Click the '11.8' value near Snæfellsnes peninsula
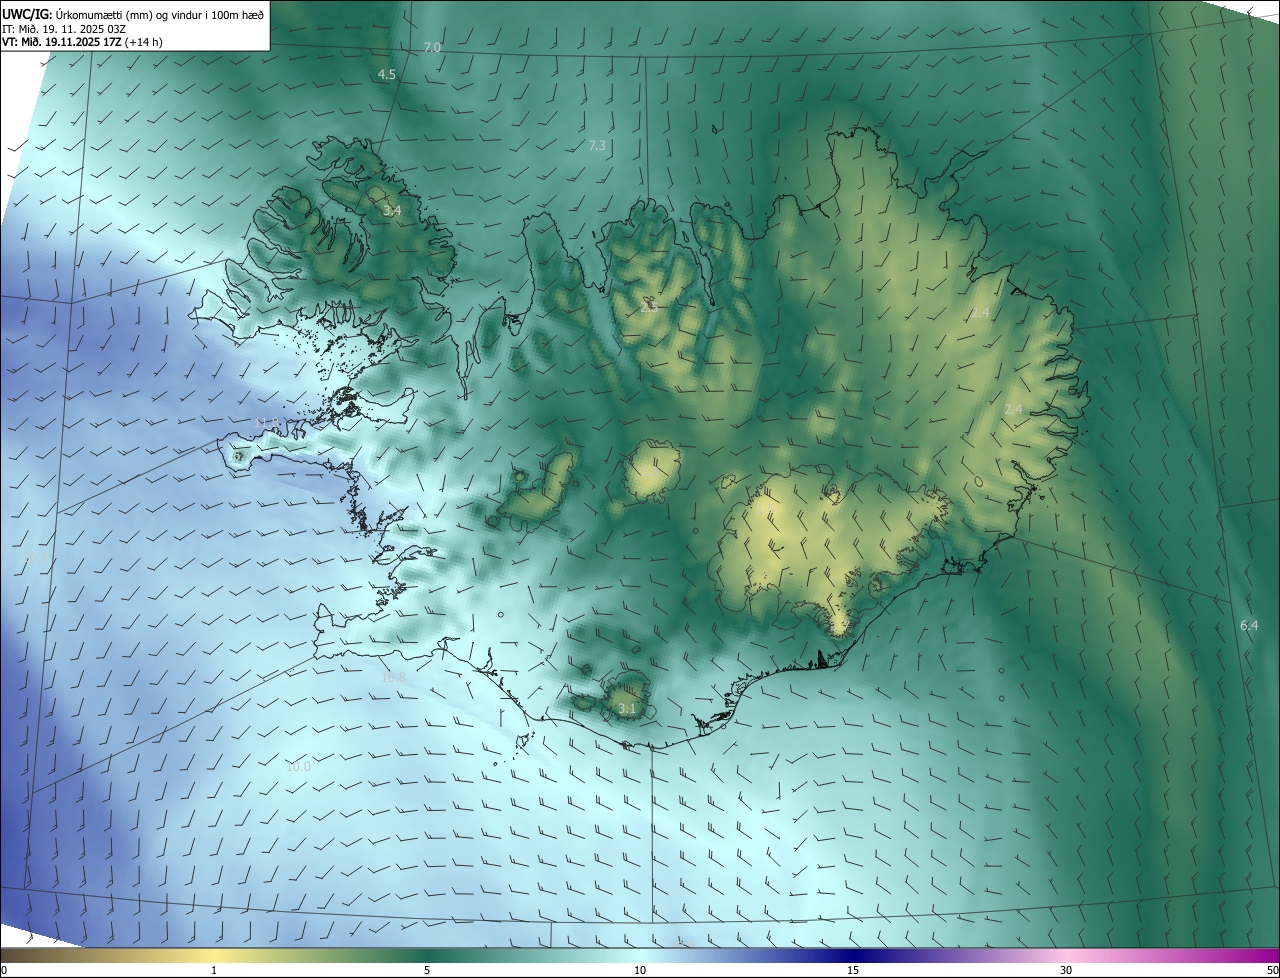This screenshot has height=978, width=1280. click(267, 422)
